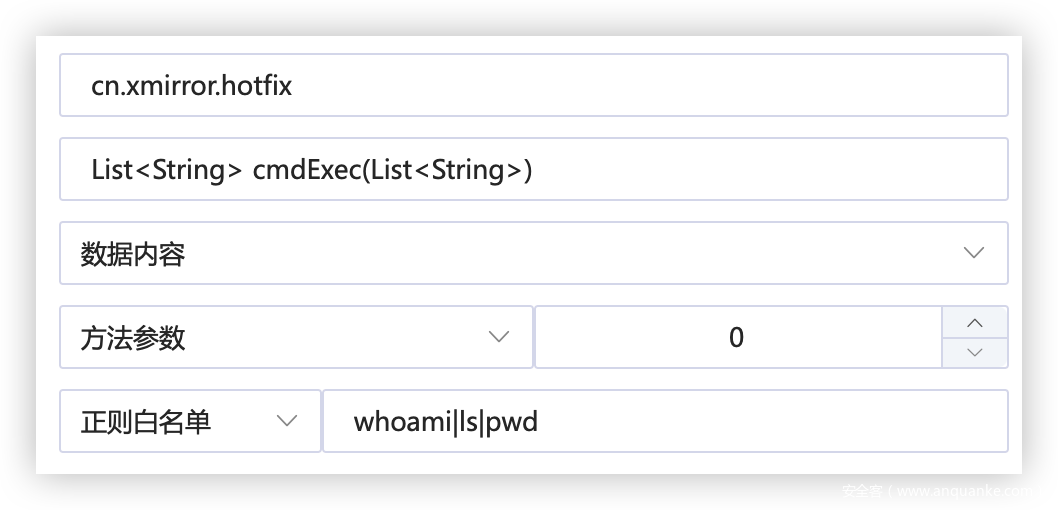
Task: Click the word whoami in the regex field
Action: point(402,423)
